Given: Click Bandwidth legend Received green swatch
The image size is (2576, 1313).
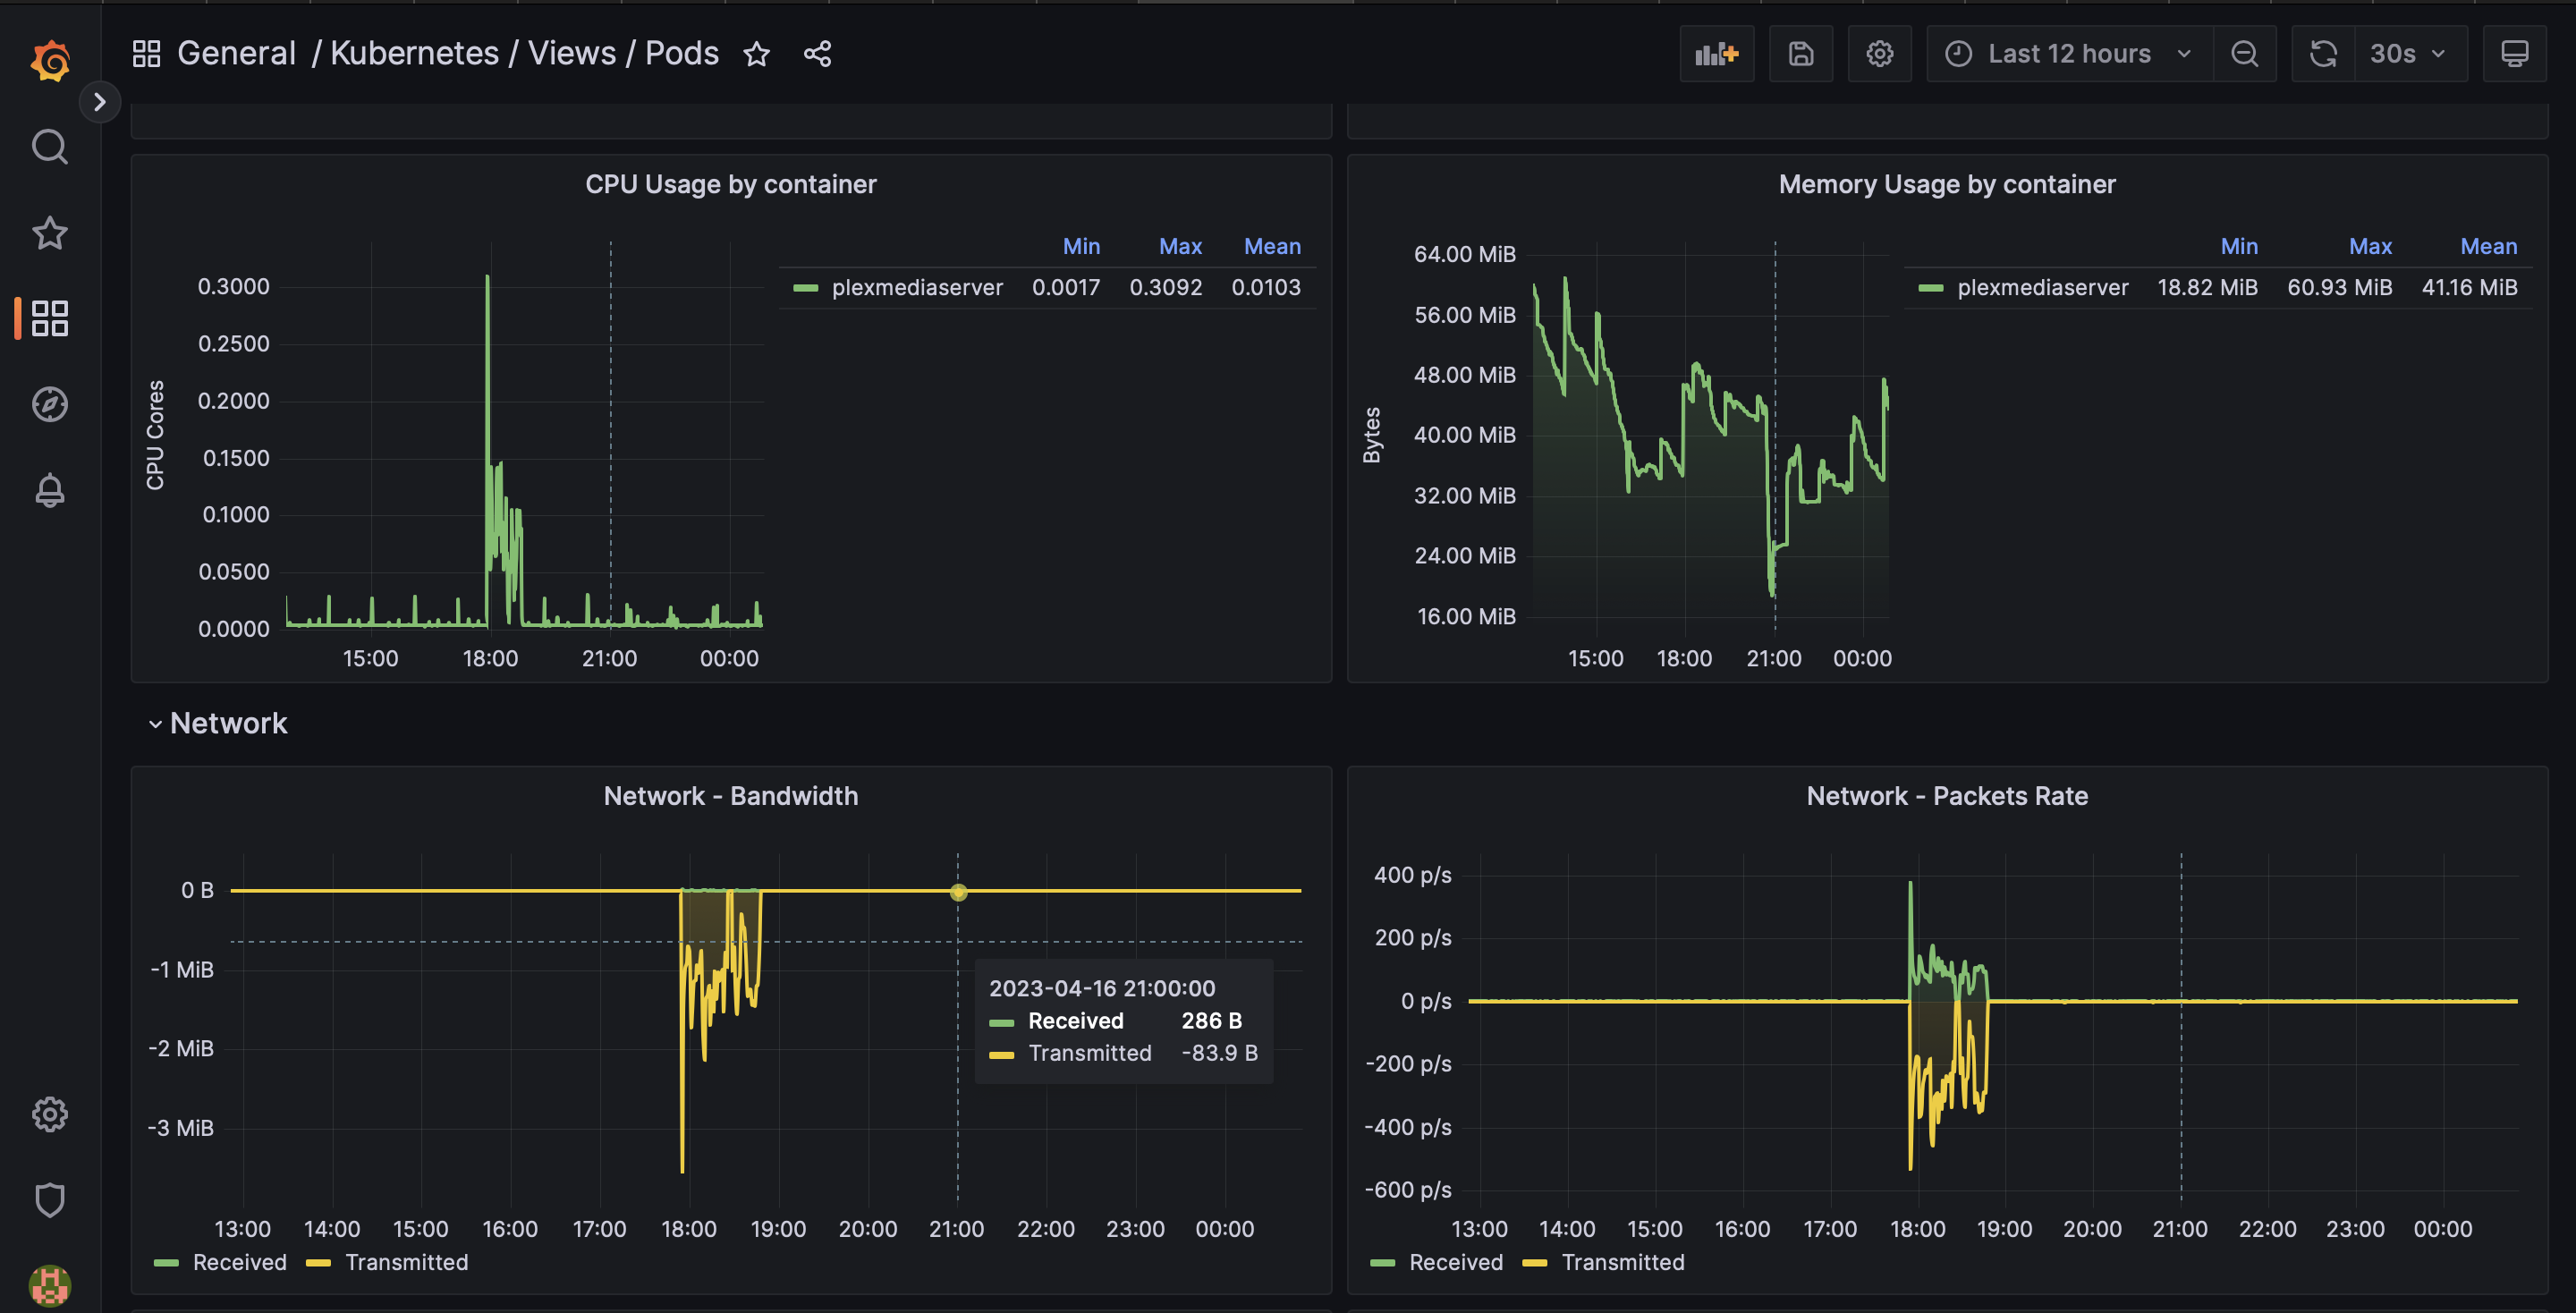Looking at the screenshot, I should point(166,1263).
